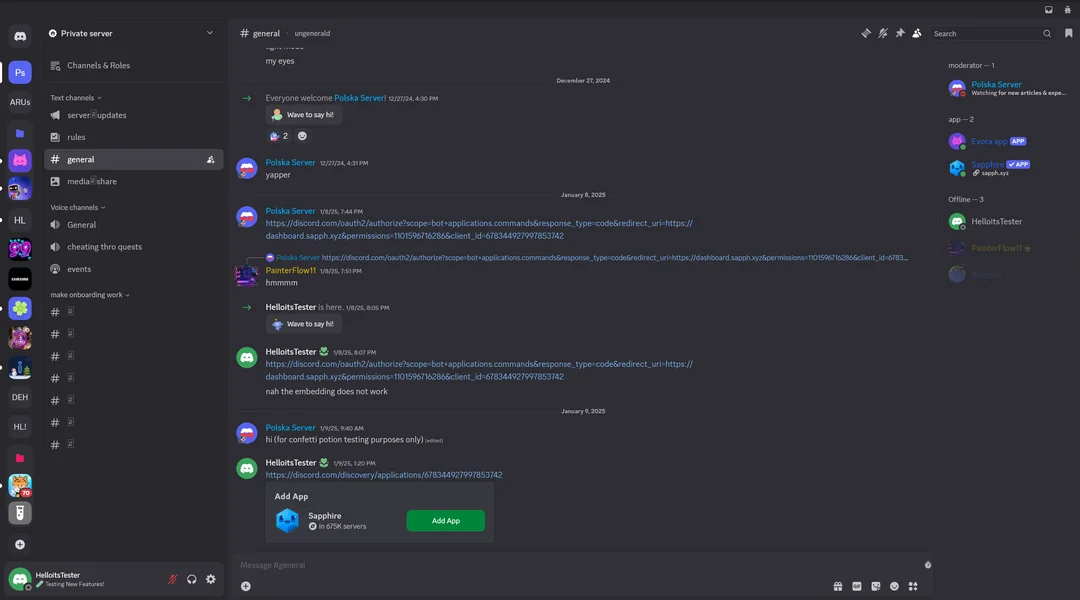Open the rules channel
The width and height of the screenshot is (1080, 600).
click(134, 137)
